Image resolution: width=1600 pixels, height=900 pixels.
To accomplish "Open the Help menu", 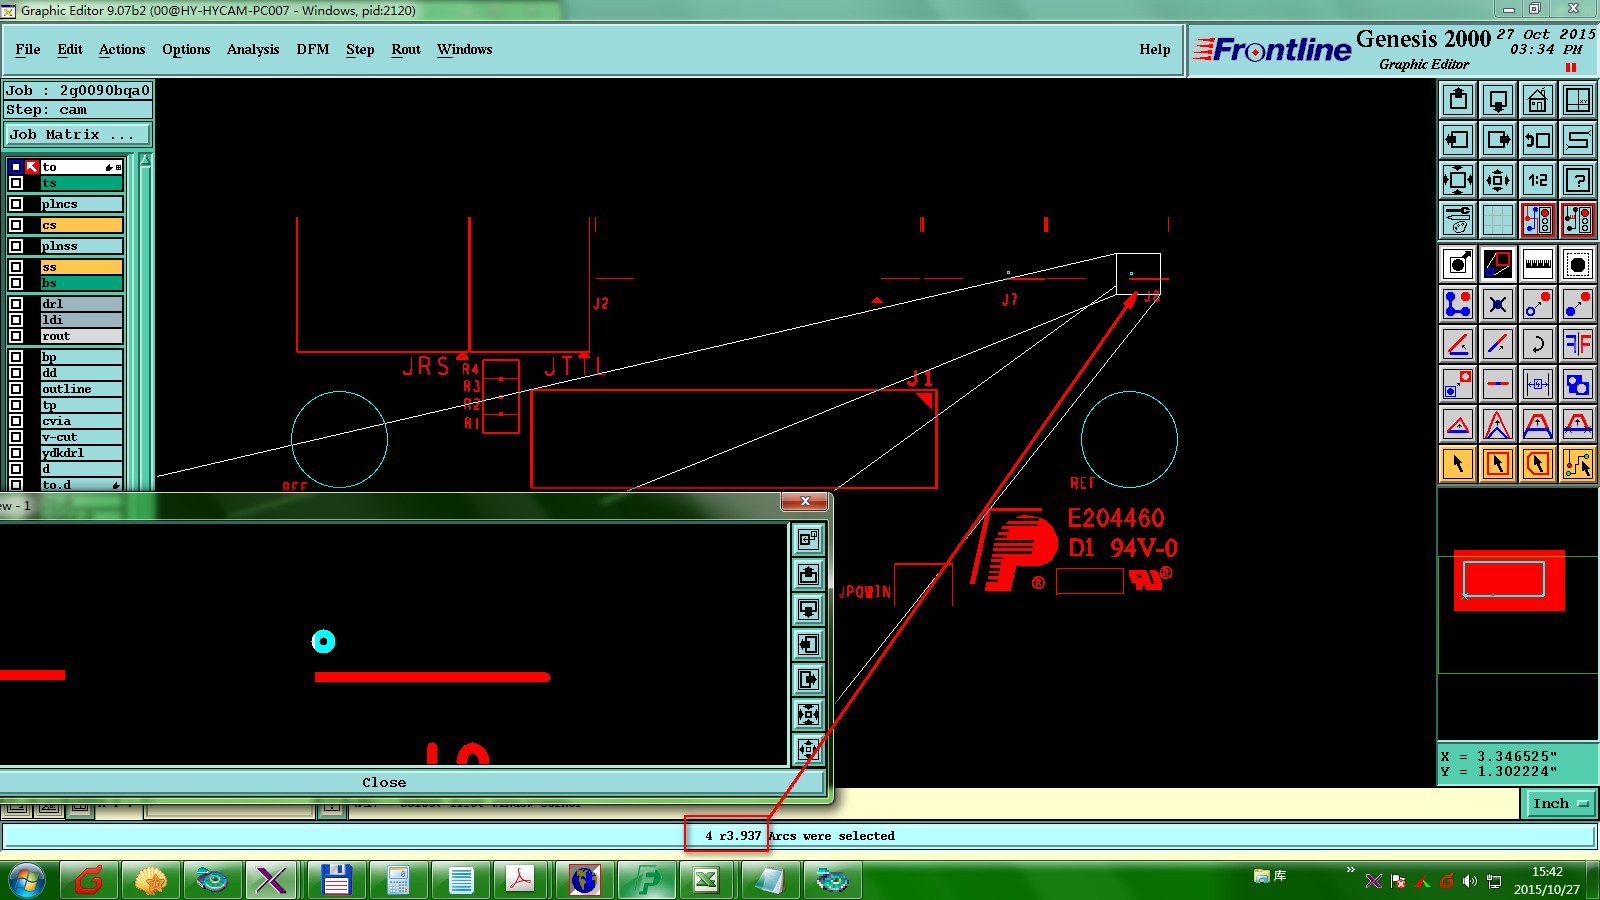I will (1155, 49).
